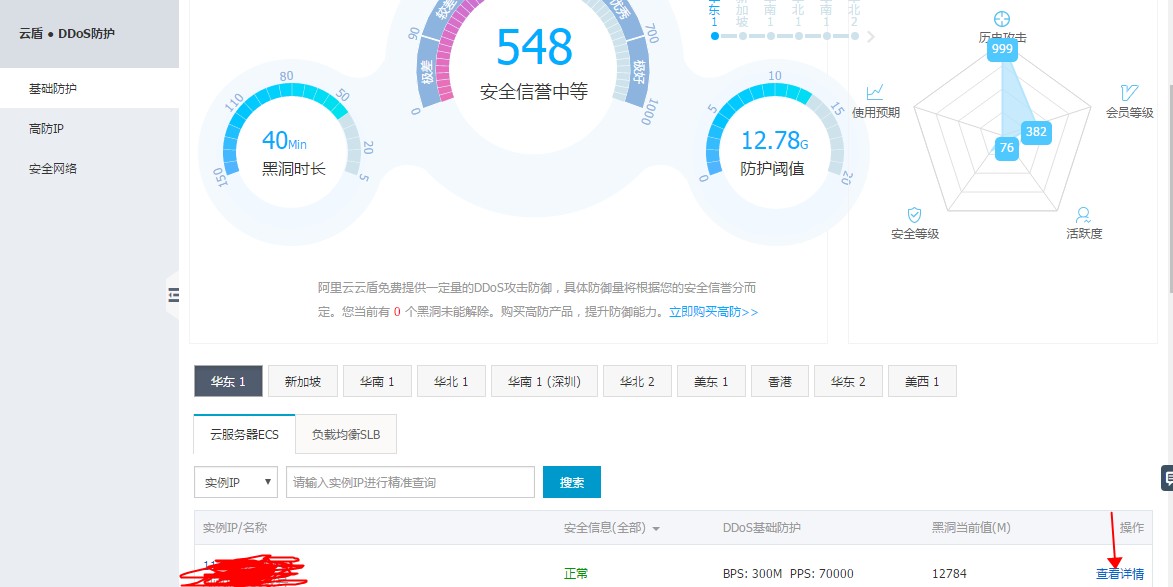Click the 安全等级 shield icon

pyautogui.click(x=914, y=215)
